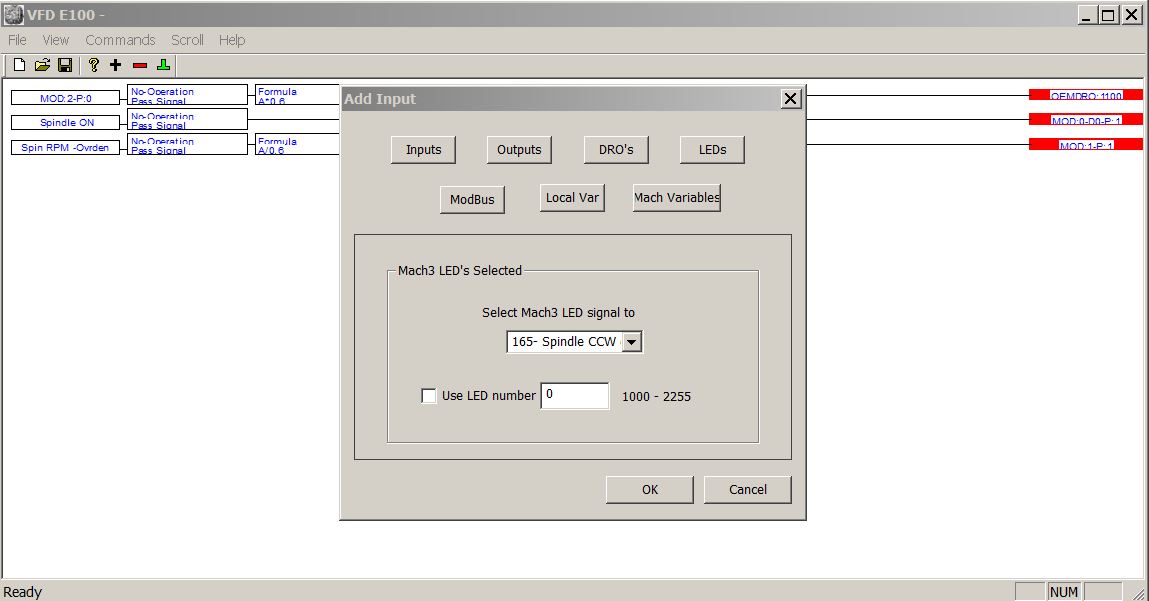Select the red MOD:1-P:1 output block
The image size is (1149, 601).
[1086, 144]
